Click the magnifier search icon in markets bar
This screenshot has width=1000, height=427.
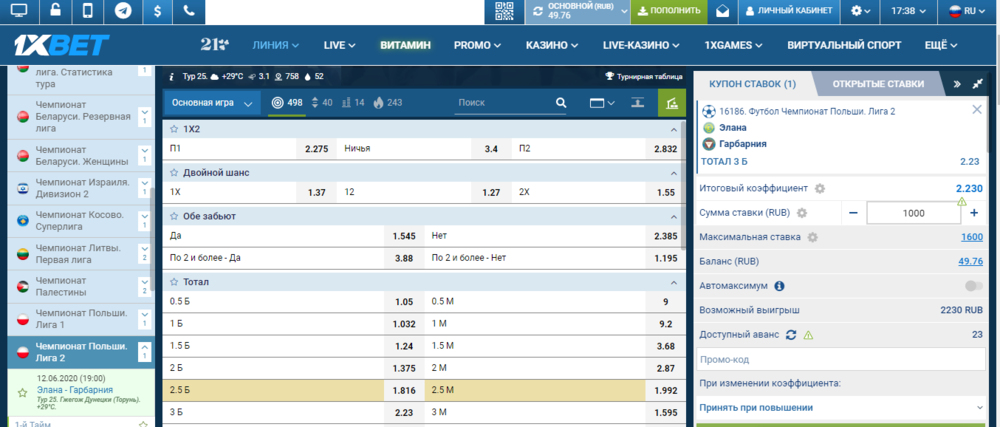[x=561, y=103]
